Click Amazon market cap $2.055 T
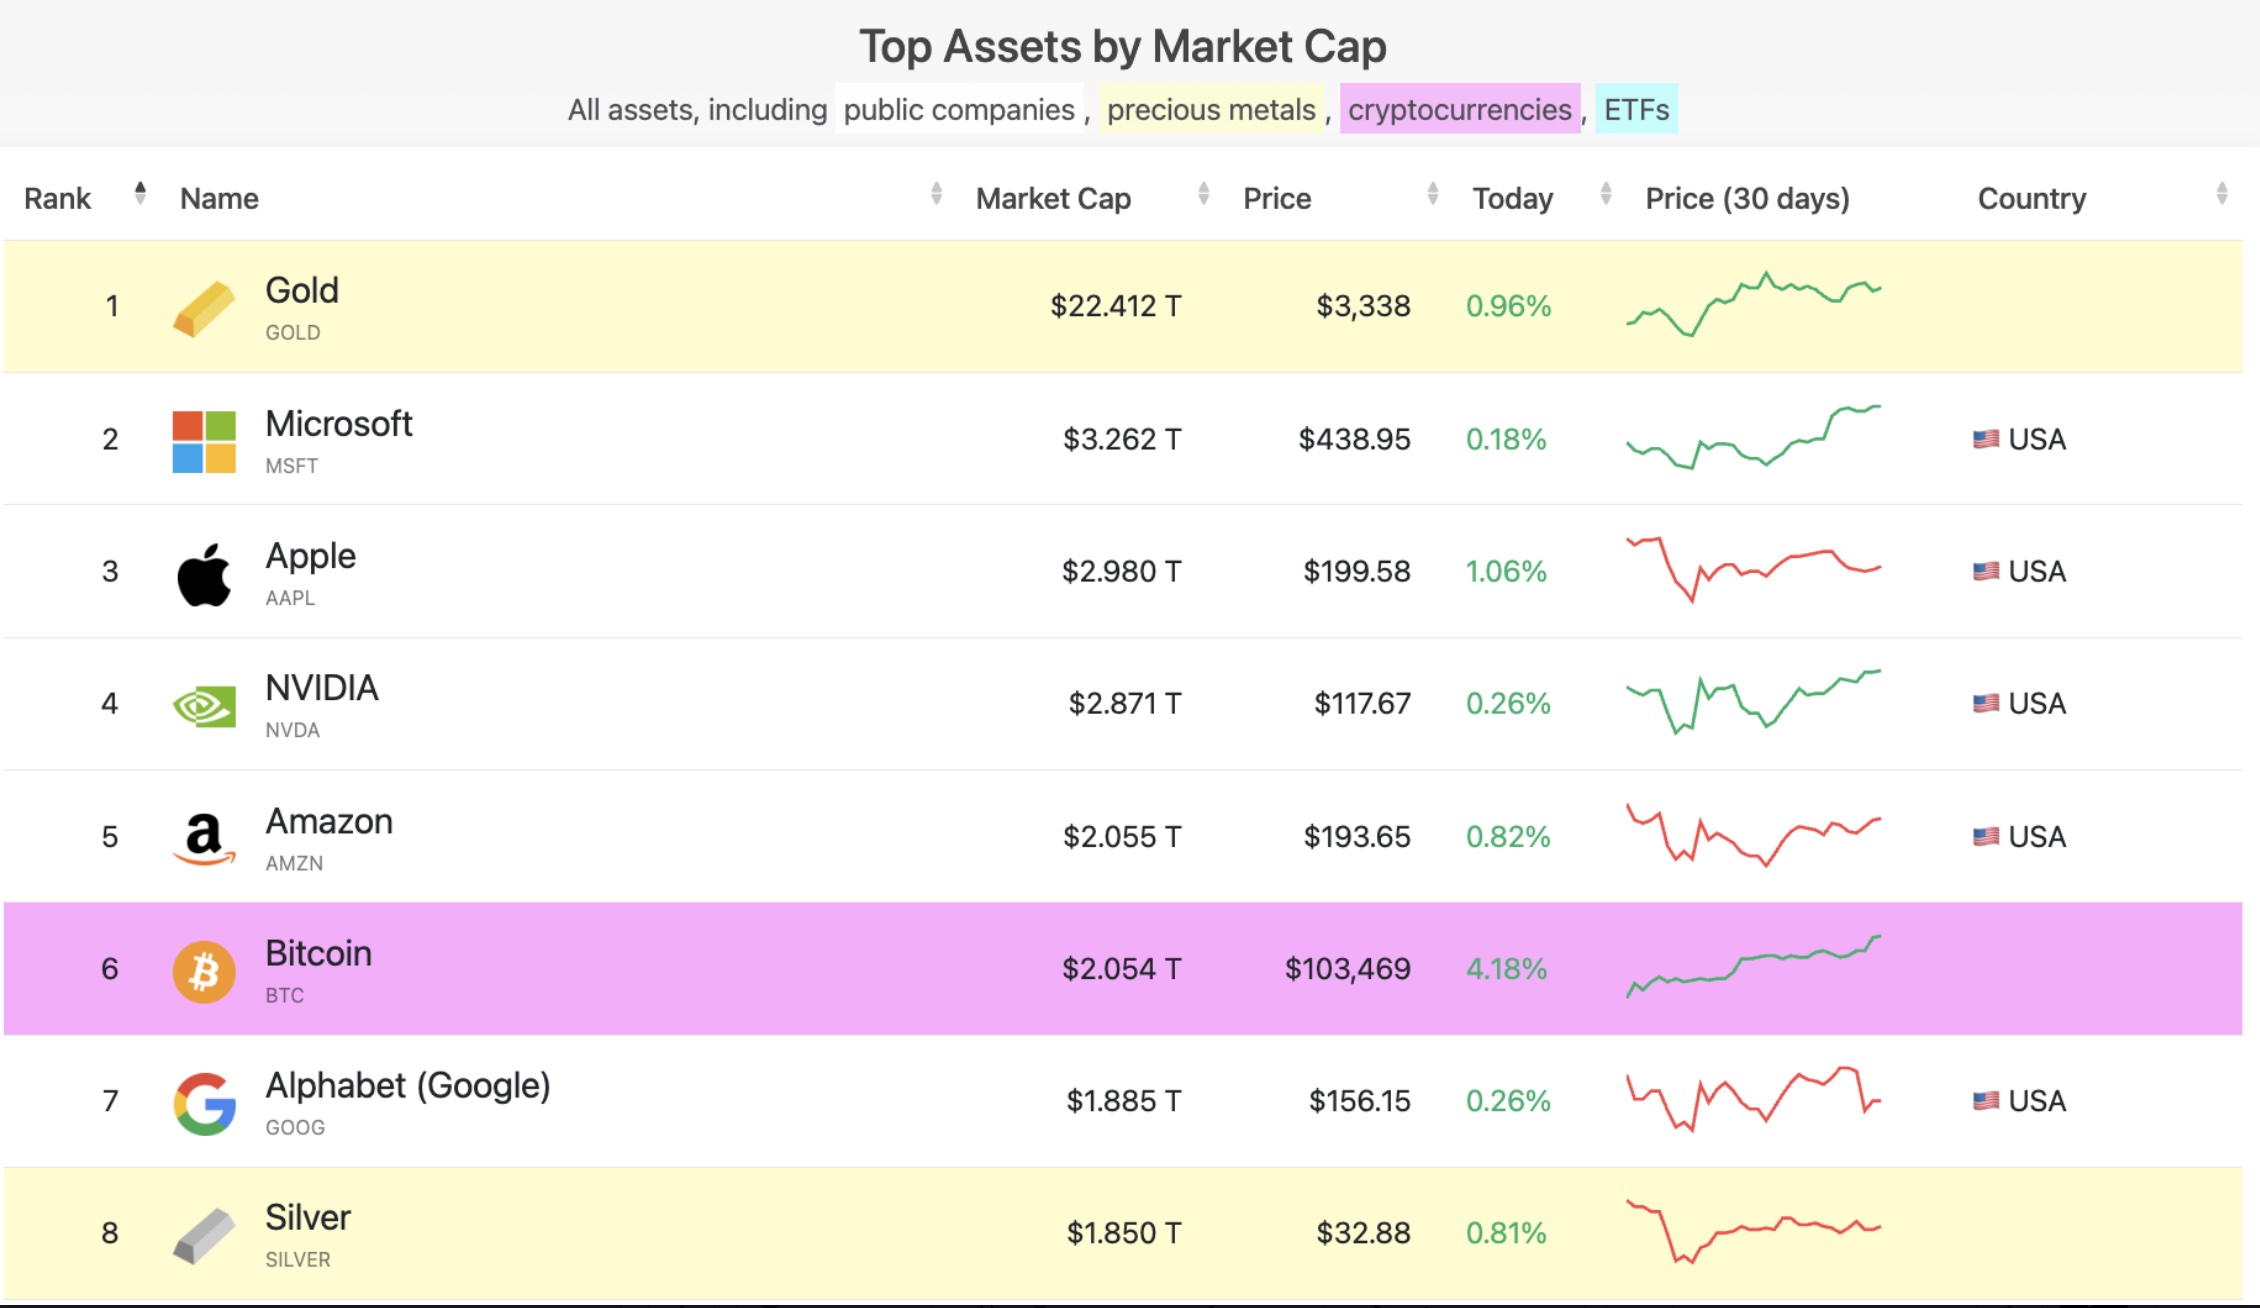2260x1308 pixels. pyautogui.click(x=1122, y=836)
